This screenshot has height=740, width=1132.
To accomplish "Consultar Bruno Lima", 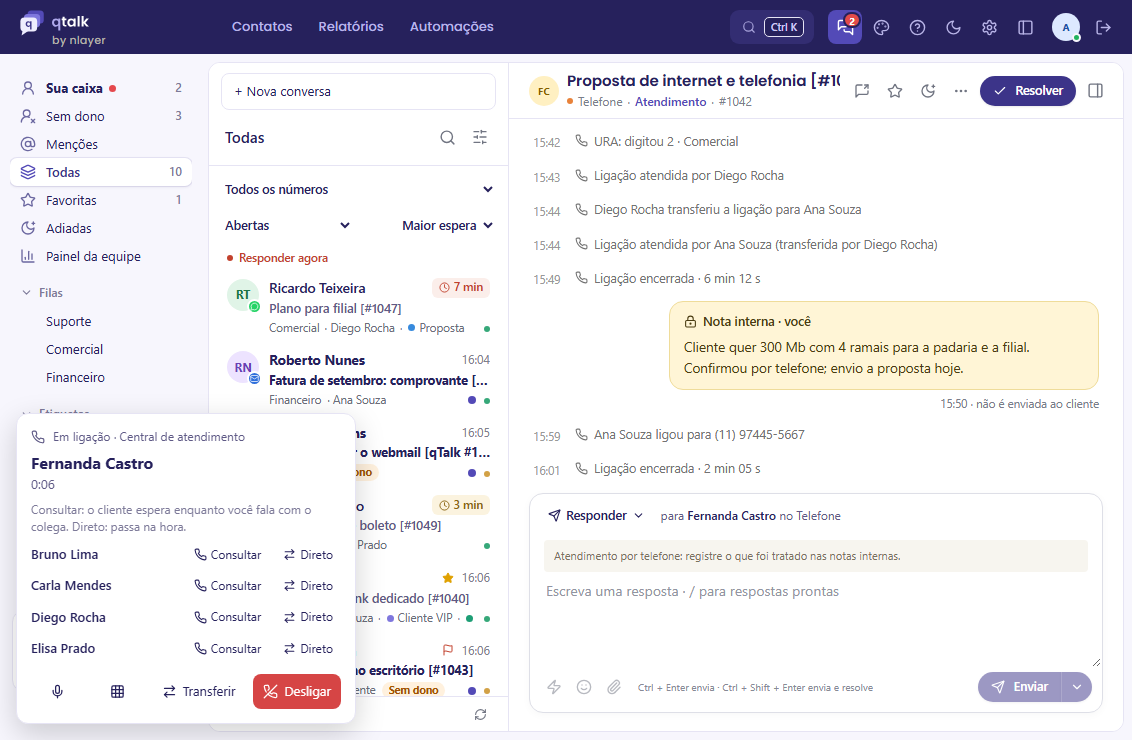I will [228, 555].
